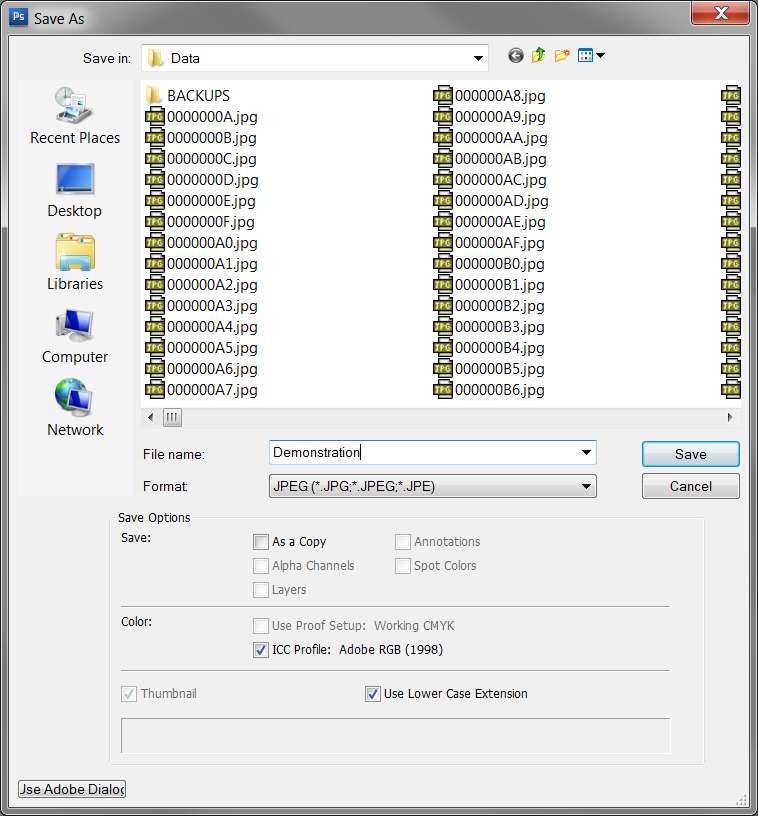Select the file name 000000A4.jpg

point(212,327)
